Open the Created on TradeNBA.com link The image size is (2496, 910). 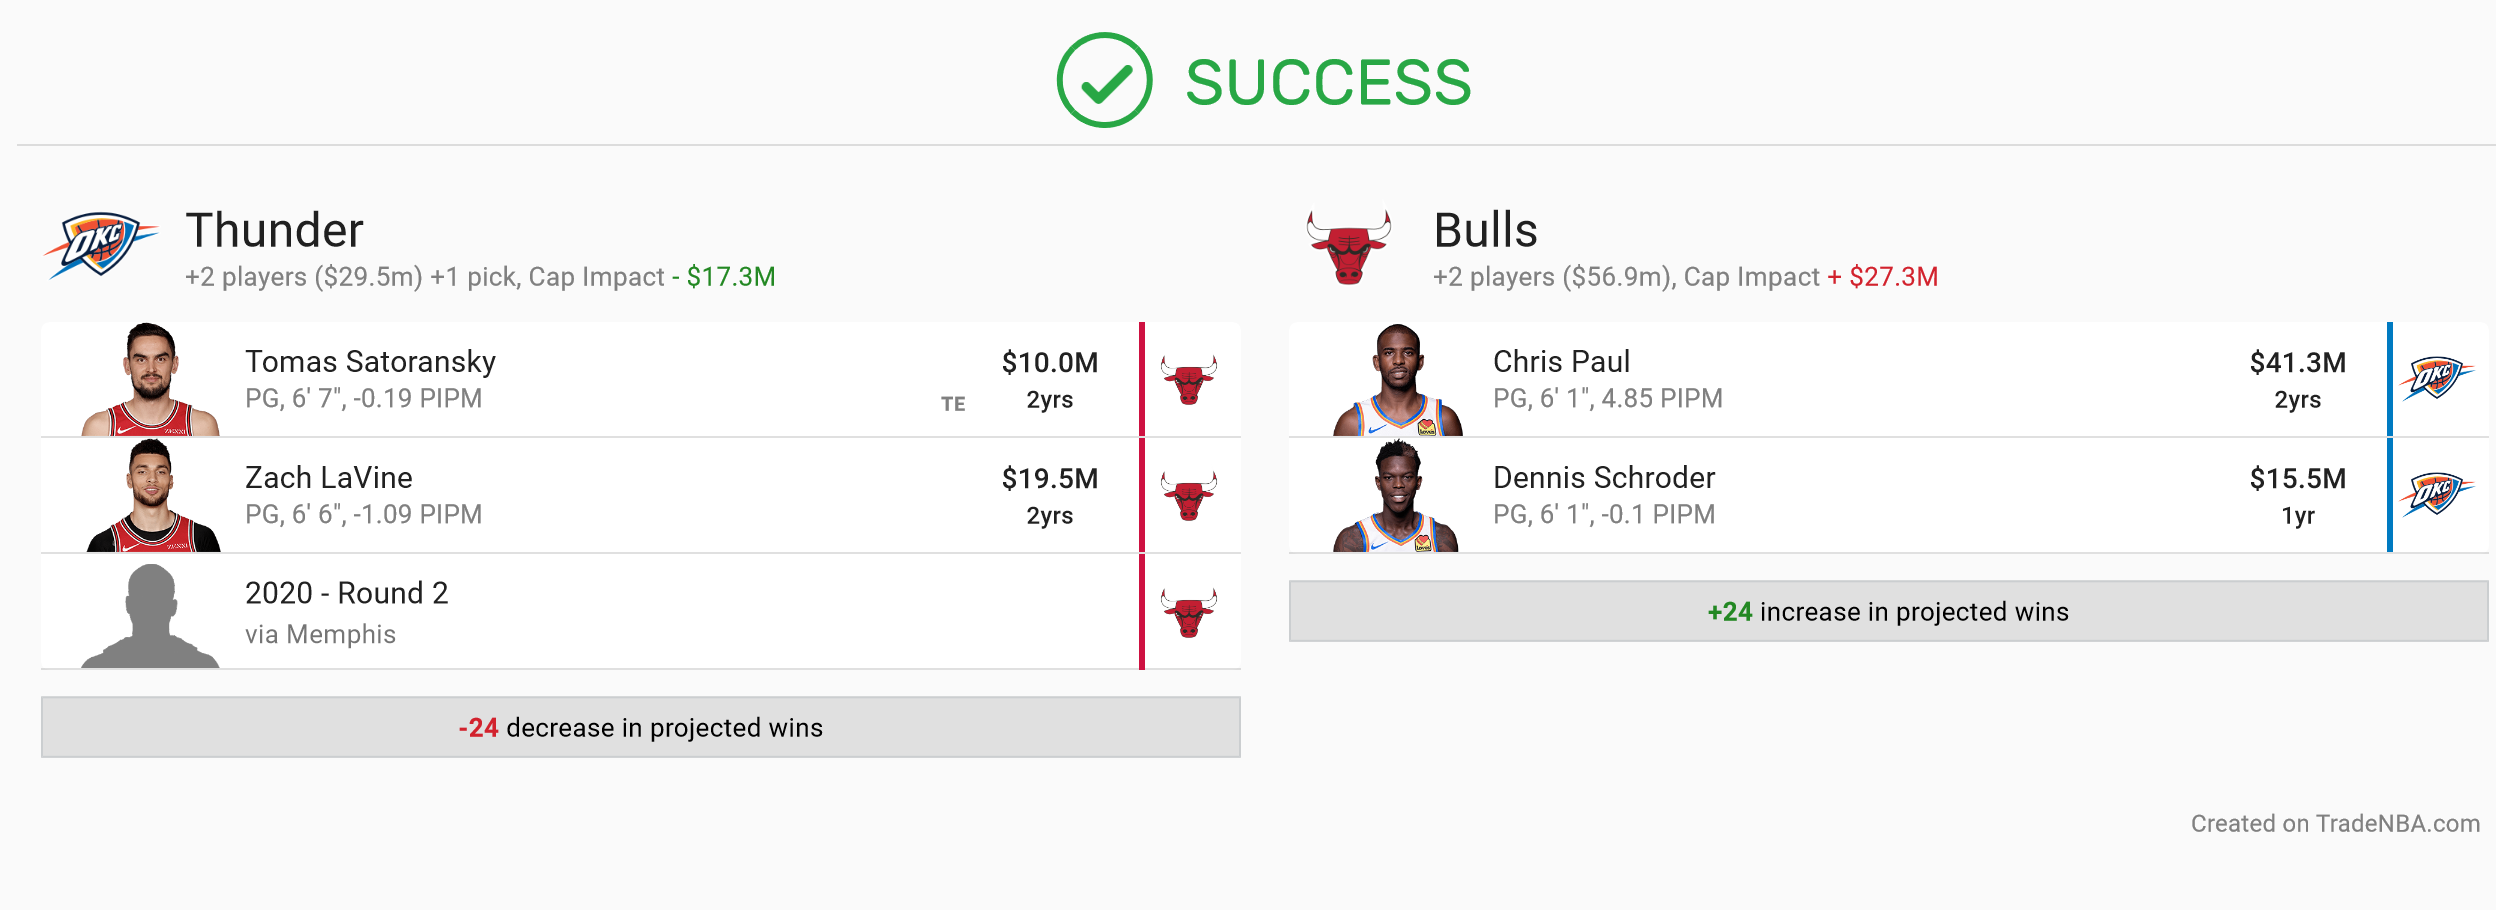tap(2335, 823)
